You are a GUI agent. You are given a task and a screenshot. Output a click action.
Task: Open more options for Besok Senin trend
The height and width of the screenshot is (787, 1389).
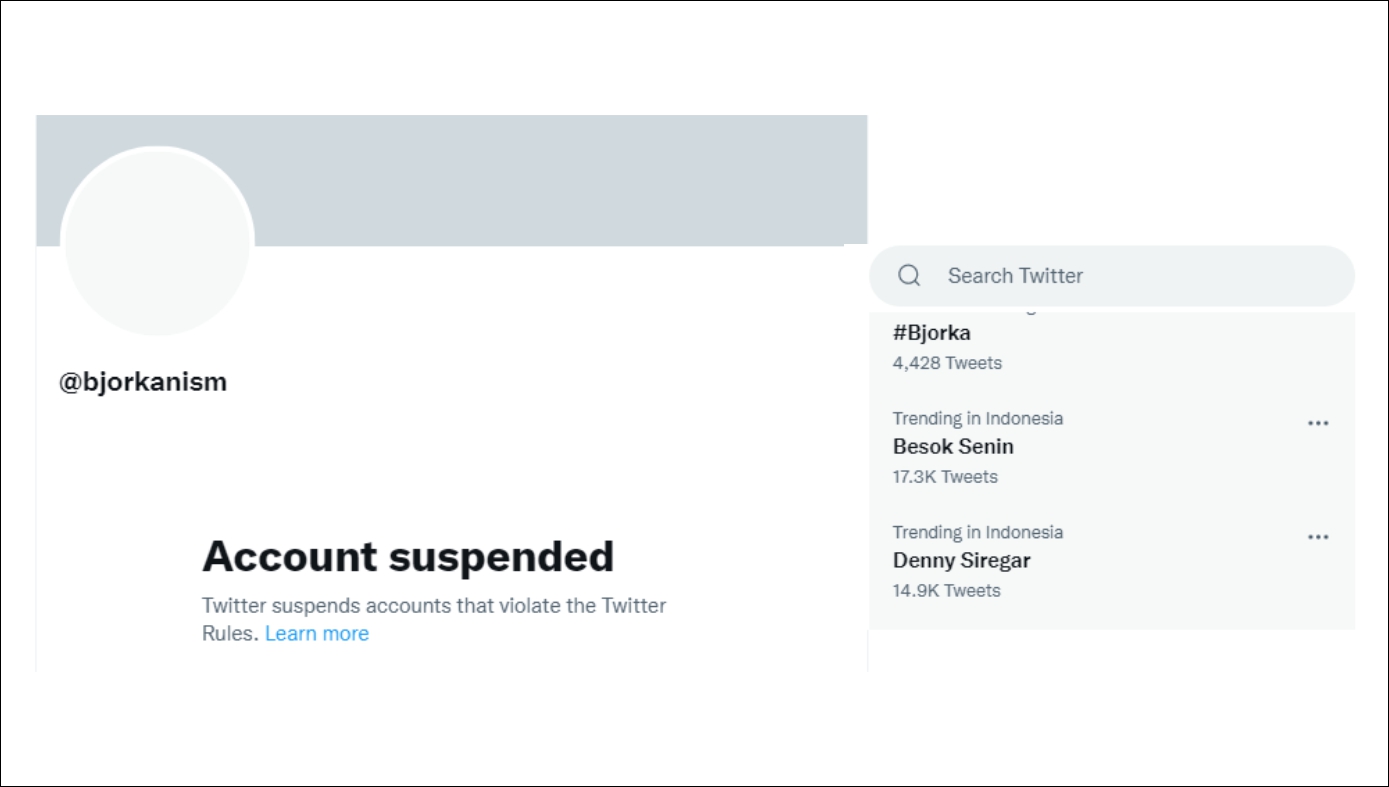[x=1318, y=423]
